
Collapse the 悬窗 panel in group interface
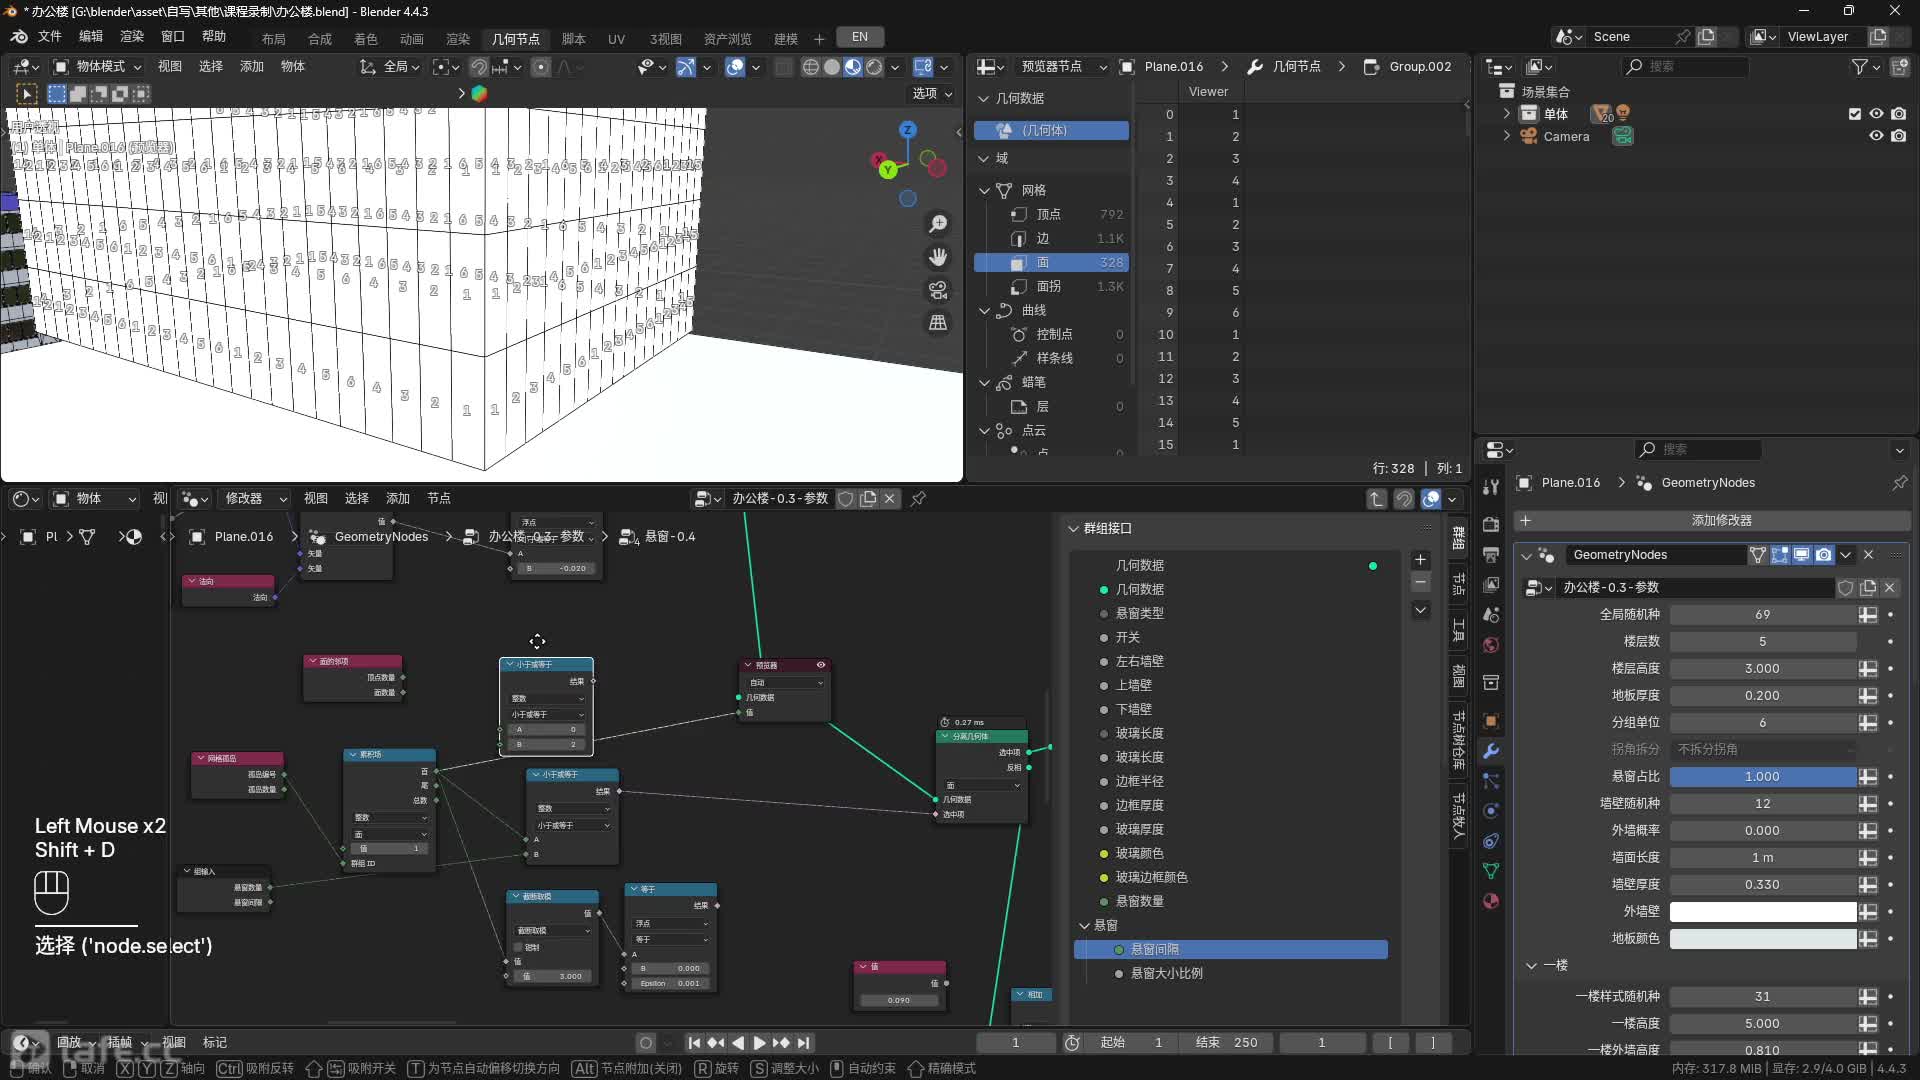coord(1084,926)
